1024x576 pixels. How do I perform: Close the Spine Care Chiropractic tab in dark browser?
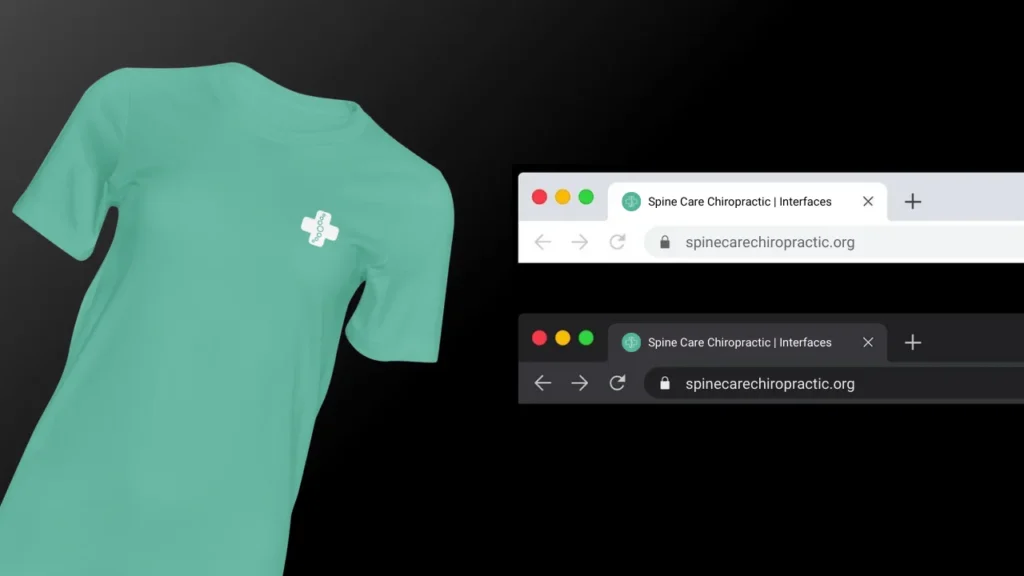pyautogui.click(x=868, y=342)
